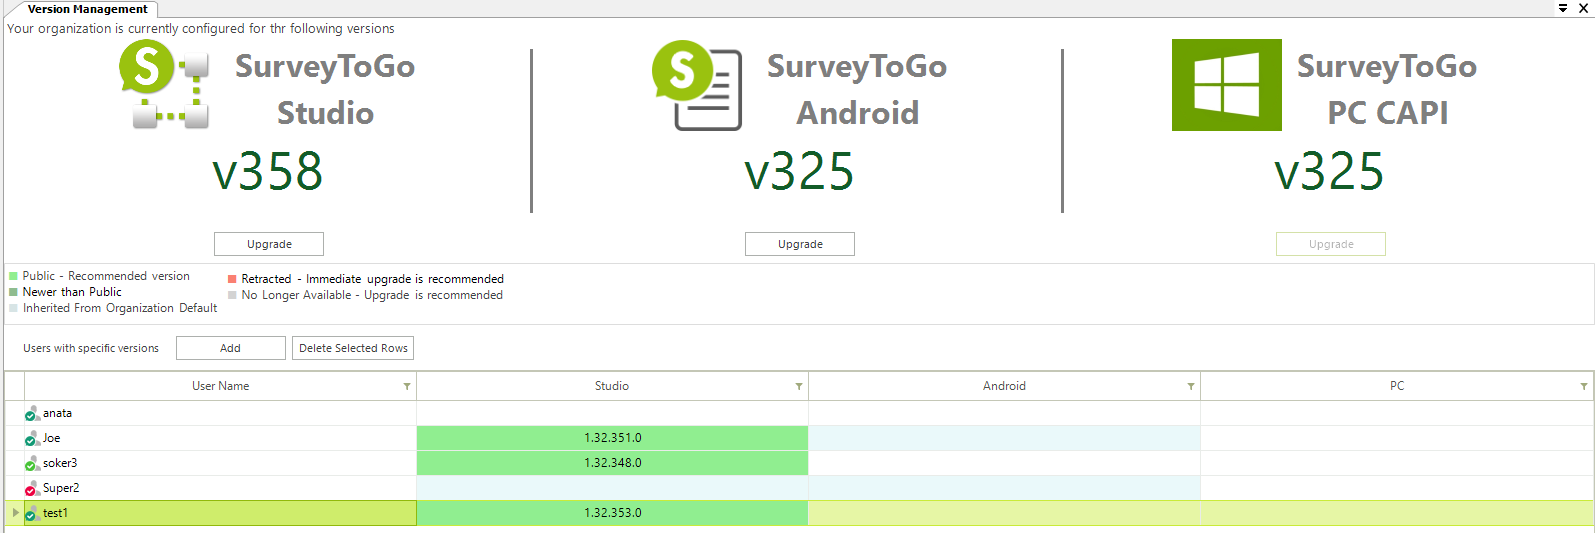This screenshot has width=1595, height=533.
Task: Click the SurveyToGo Android logo icon
Action: [x=697, y=85]
